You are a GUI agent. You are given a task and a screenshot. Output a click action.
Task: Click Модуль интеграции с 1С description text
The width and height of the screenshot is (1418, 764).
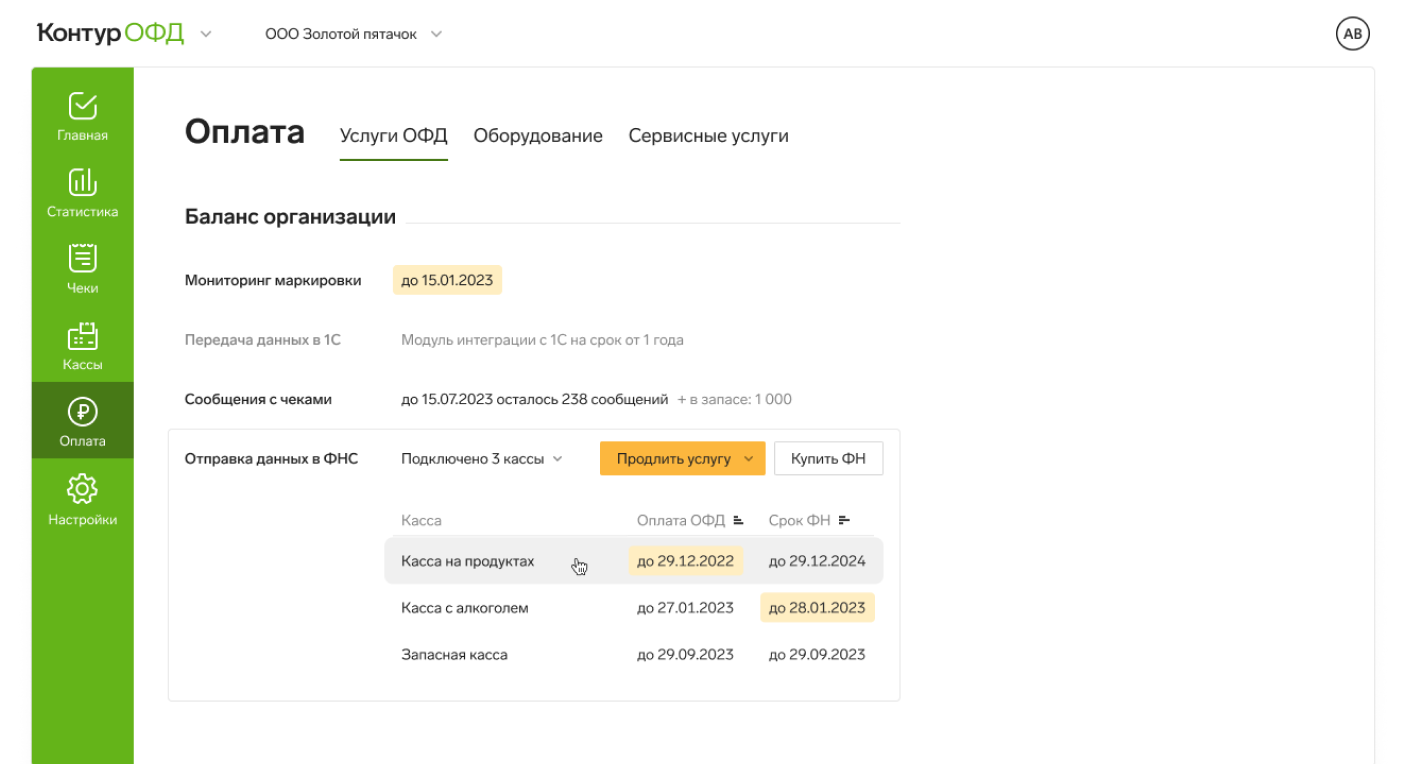pos(542,340)
